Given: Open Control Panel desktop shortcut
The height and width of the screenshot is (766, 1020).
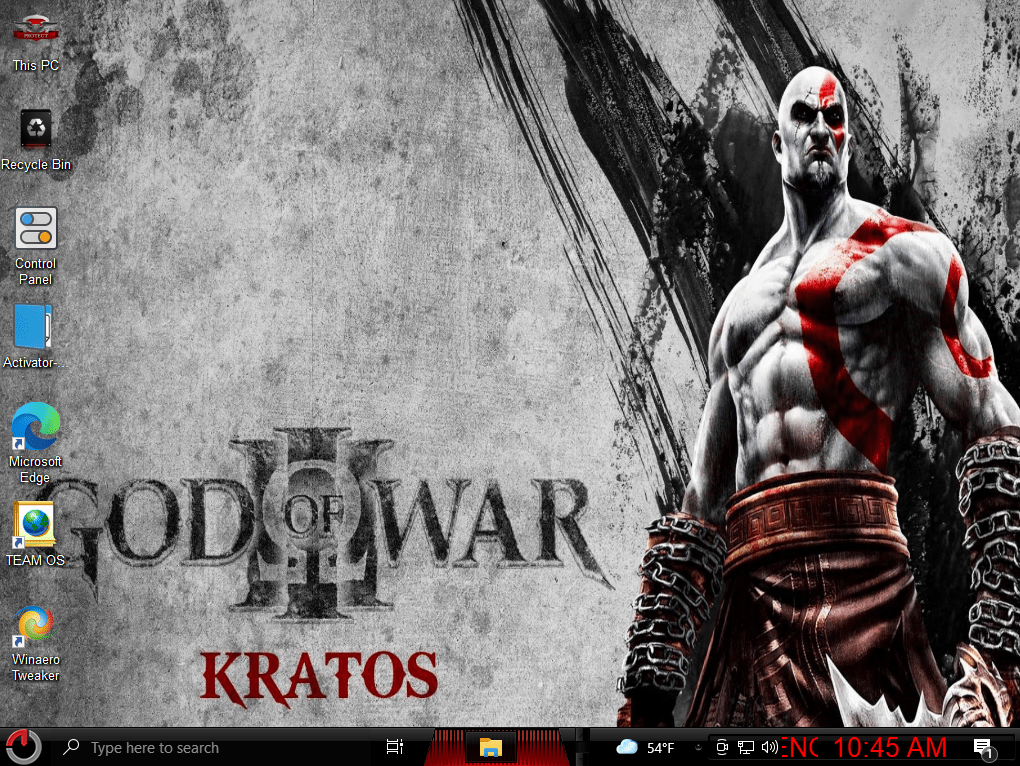Looking at the screenshot, I should 36,247.
